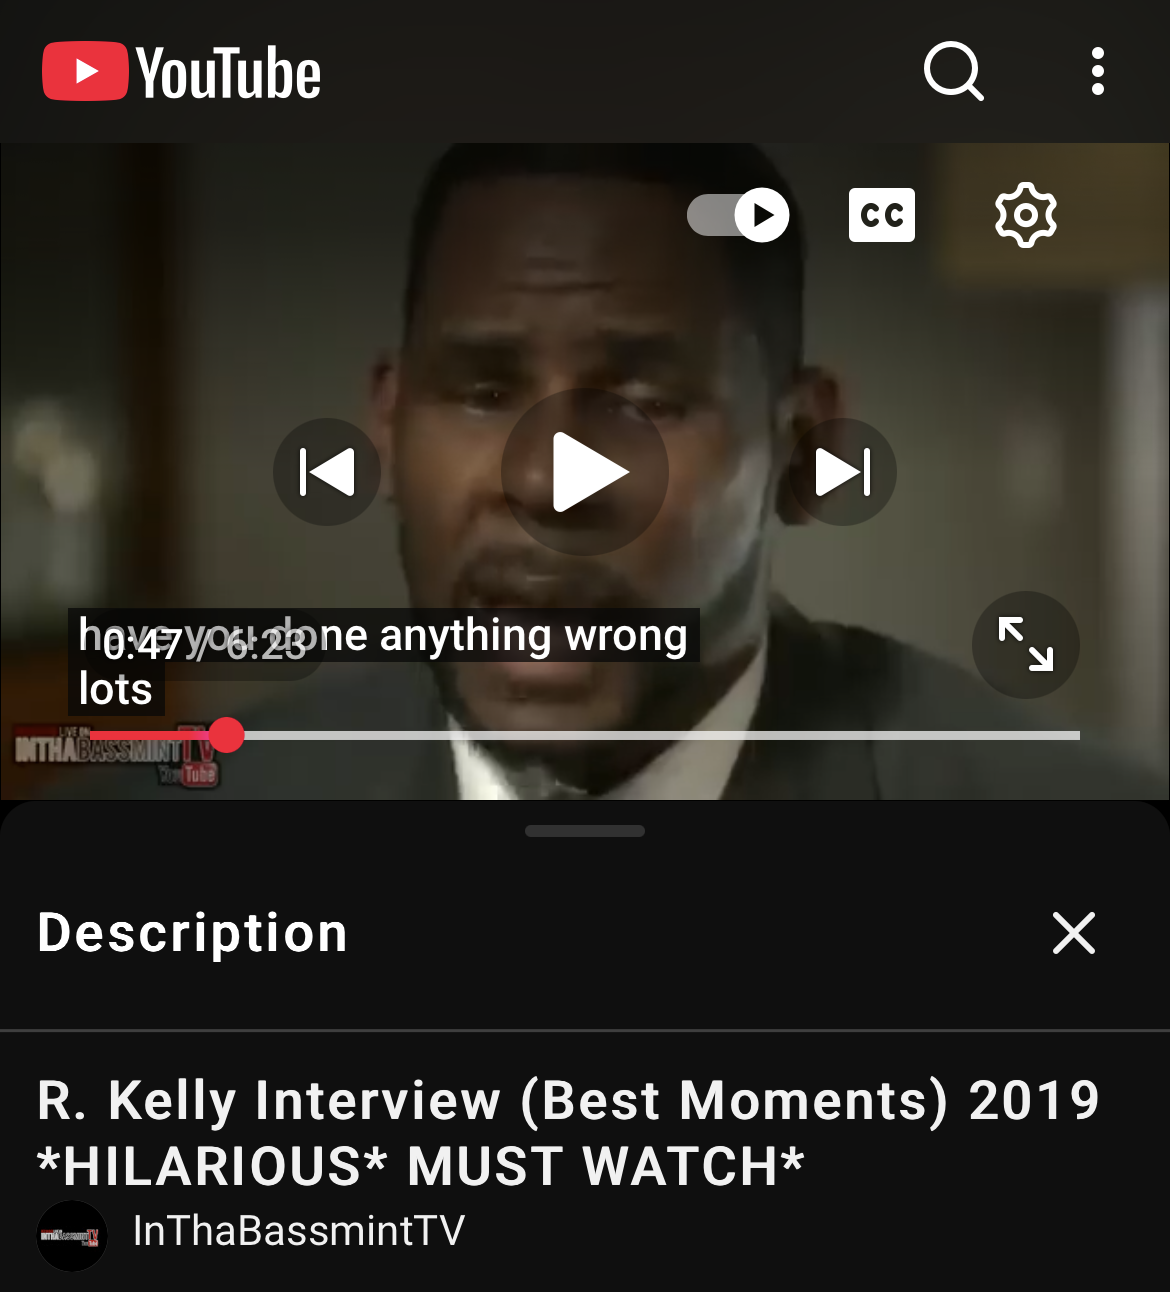Enter fullscreen mode
Viewport: 1170px width, 1292px height.
pos(1026,644)
